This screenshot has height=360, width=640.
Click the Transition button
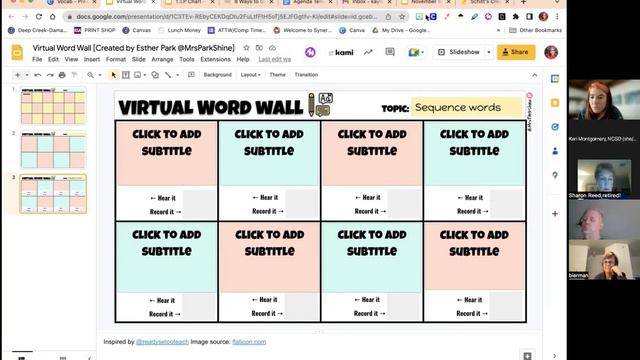point(306,75)
